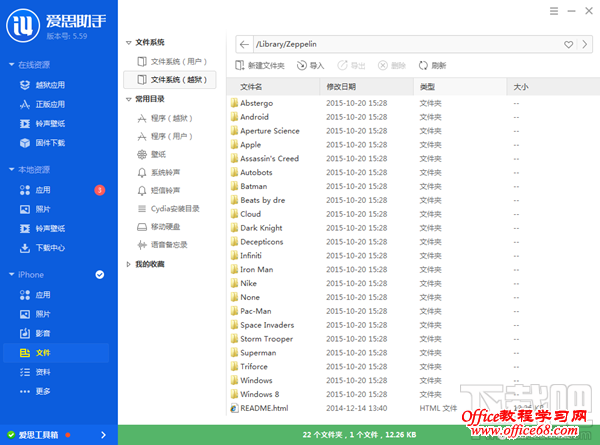The width and height of the screenshot is (600, 445).
Task: Collapse the 本地资源 section
Action: (x=11, y=170)
